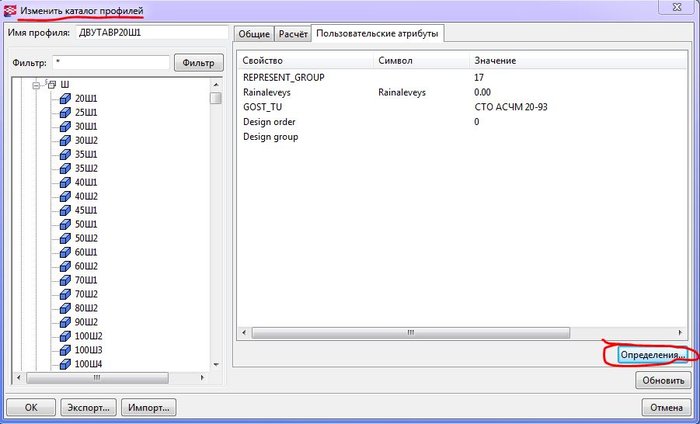Click the tree scroll down arrow
This screenshot has height=424, width=700.
pyautogui.click(x=216, y=365)
